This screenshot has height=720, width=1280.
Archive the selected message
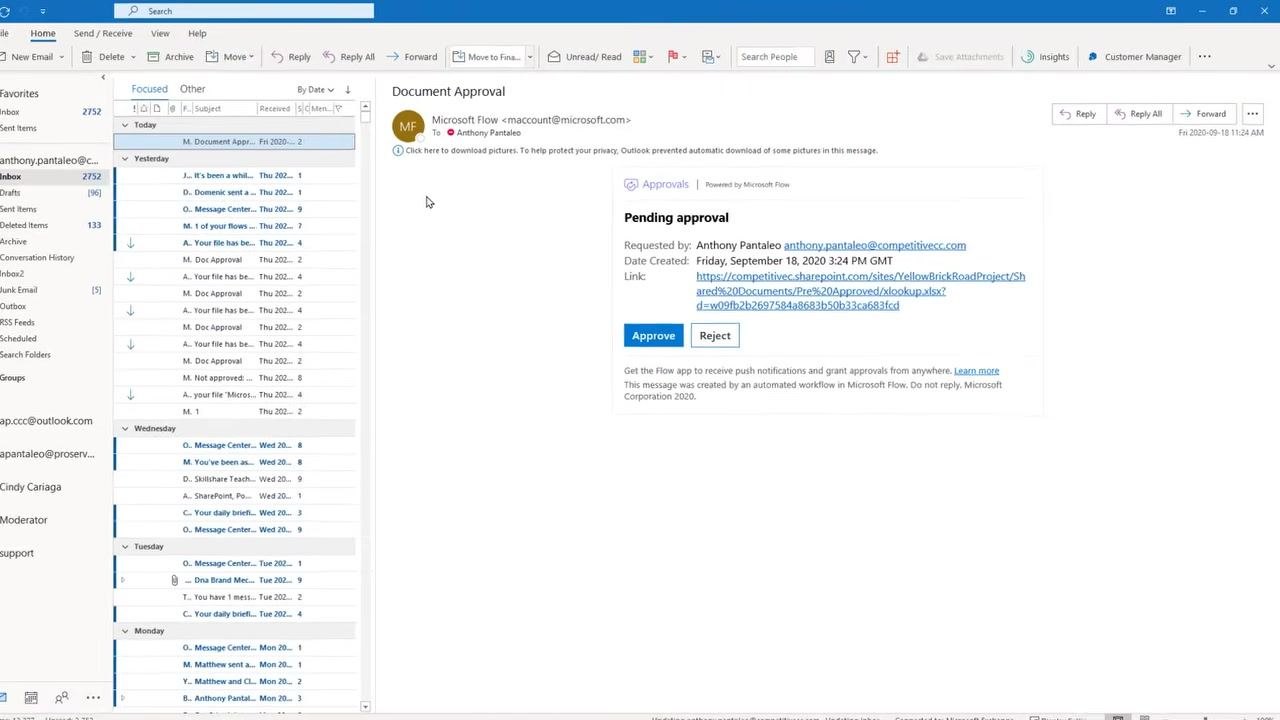(171, 57)
